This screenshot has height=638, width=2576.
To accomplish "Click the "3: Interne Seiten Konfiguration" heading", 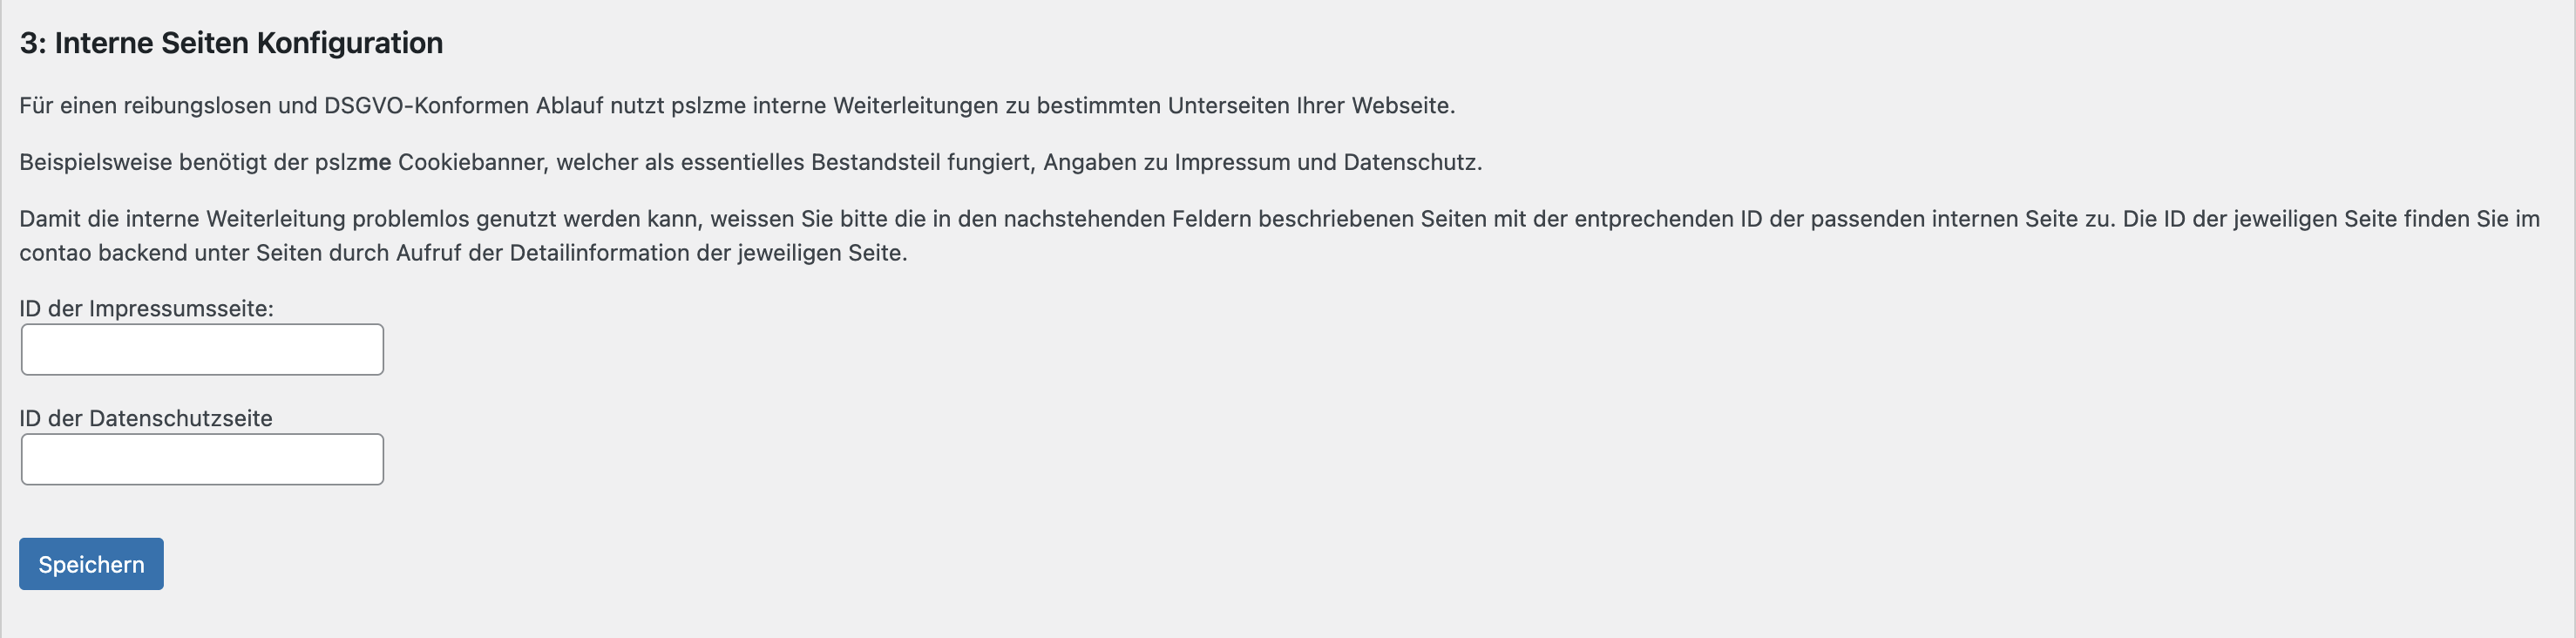I will pos(231,43).
